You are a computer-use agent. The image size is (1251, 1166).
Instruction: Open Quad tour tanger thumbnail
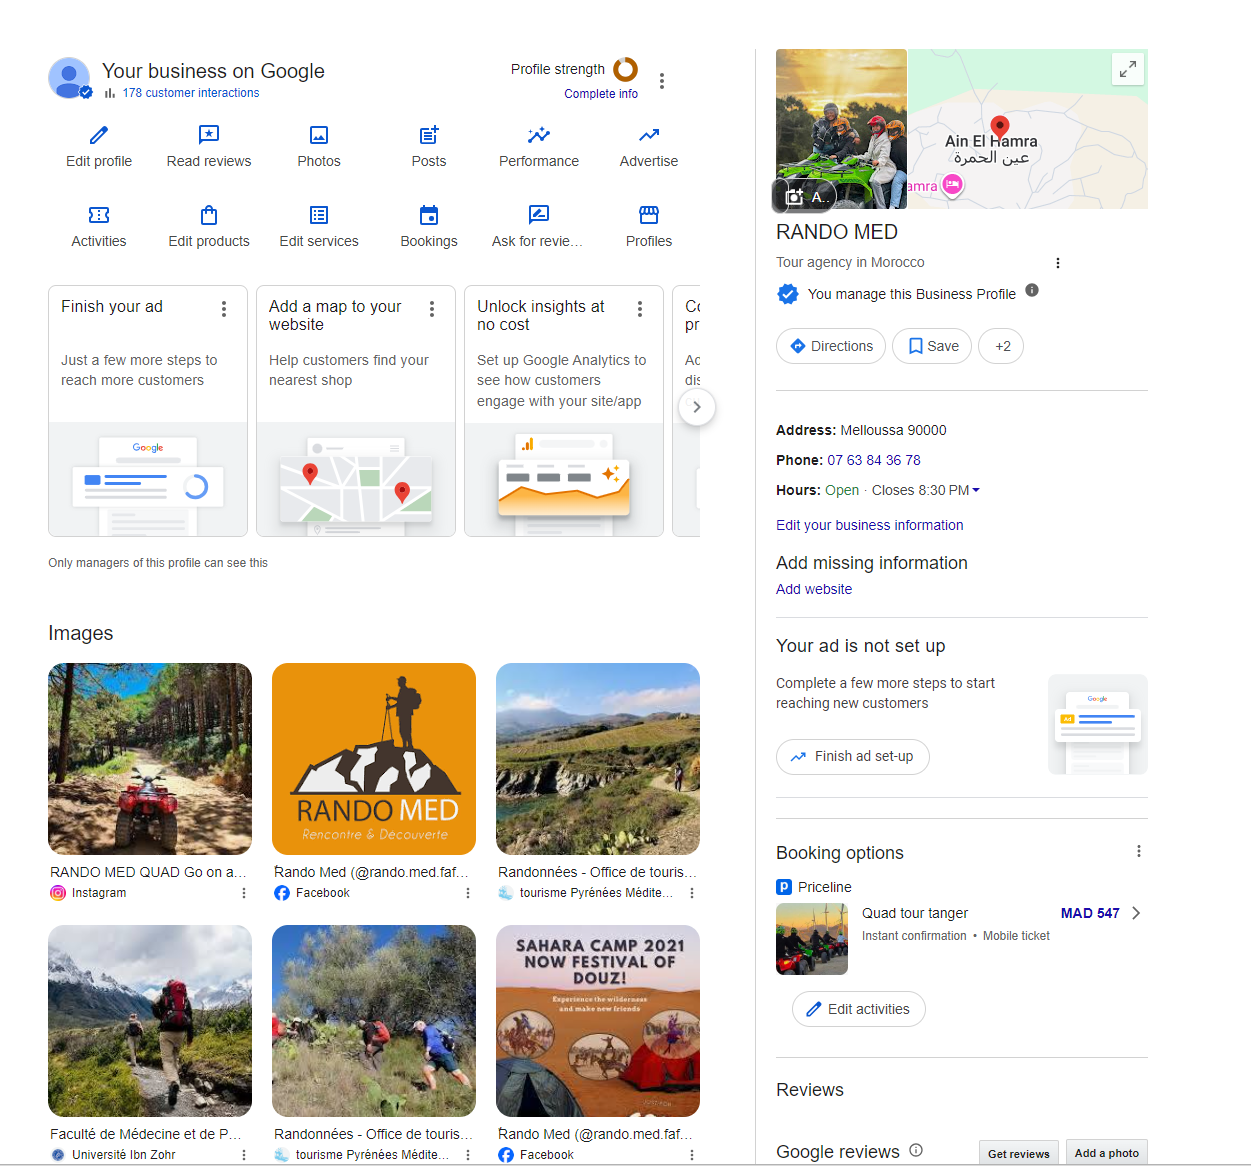point(812,939)
